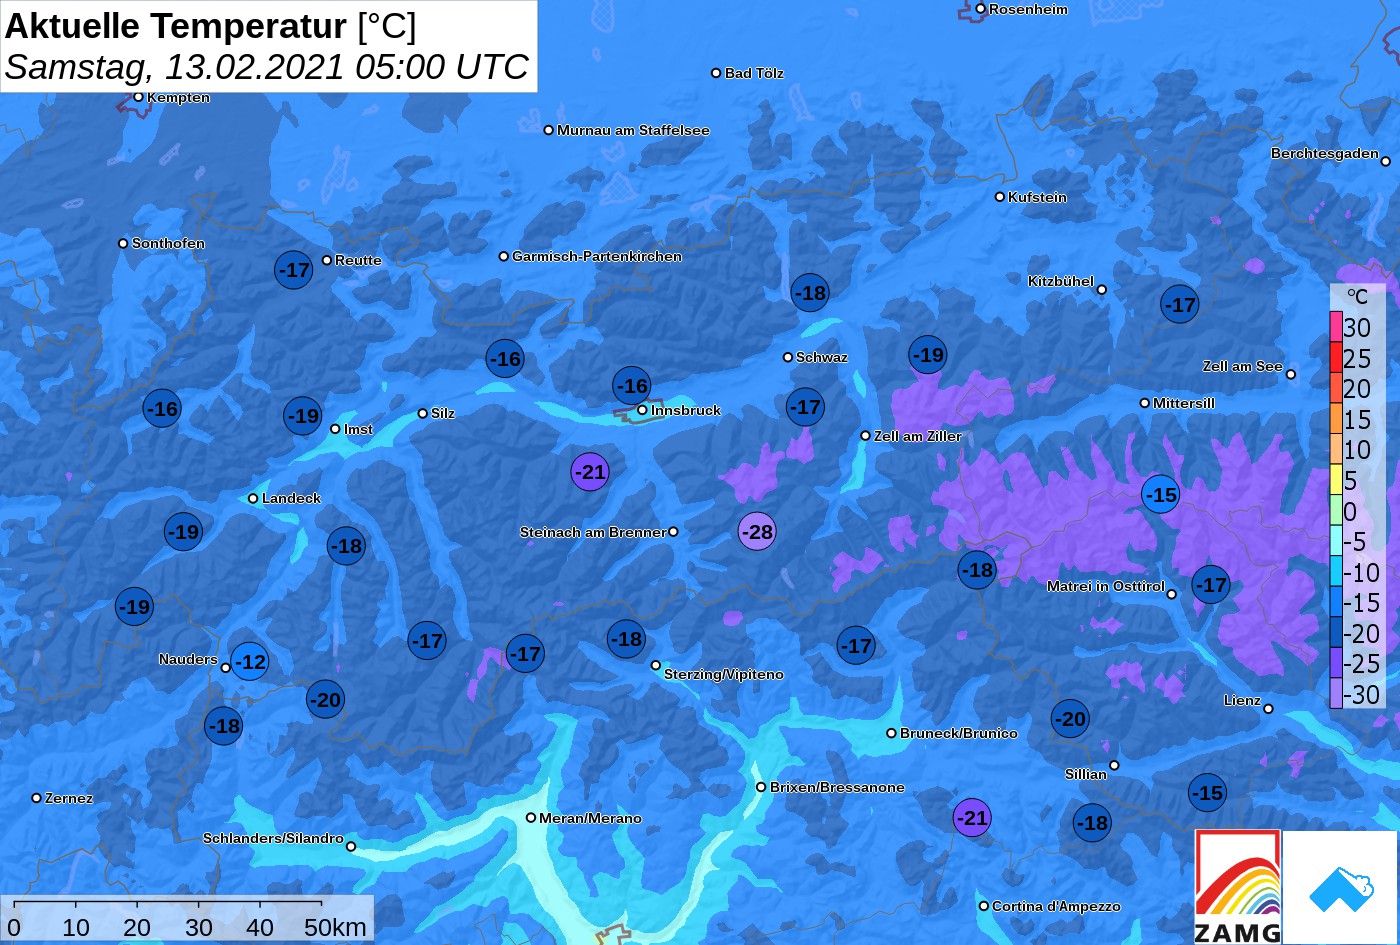The image size is (1400, 945).
Task: Click the Garmisch-Partenkirchen label
Action: (x=597, y=256)
